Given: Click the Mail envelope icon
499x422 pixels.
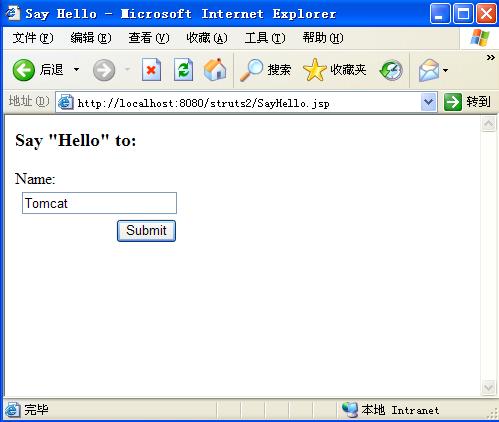Looking at the screenshot, I should [429, 70].
